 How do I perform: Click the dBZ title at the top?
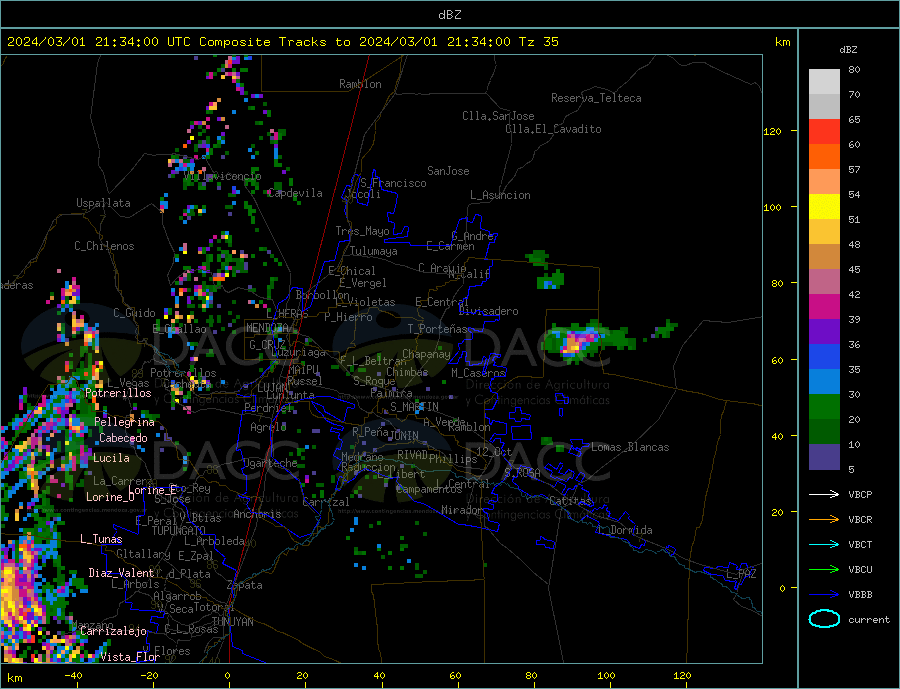click(449, 15)
